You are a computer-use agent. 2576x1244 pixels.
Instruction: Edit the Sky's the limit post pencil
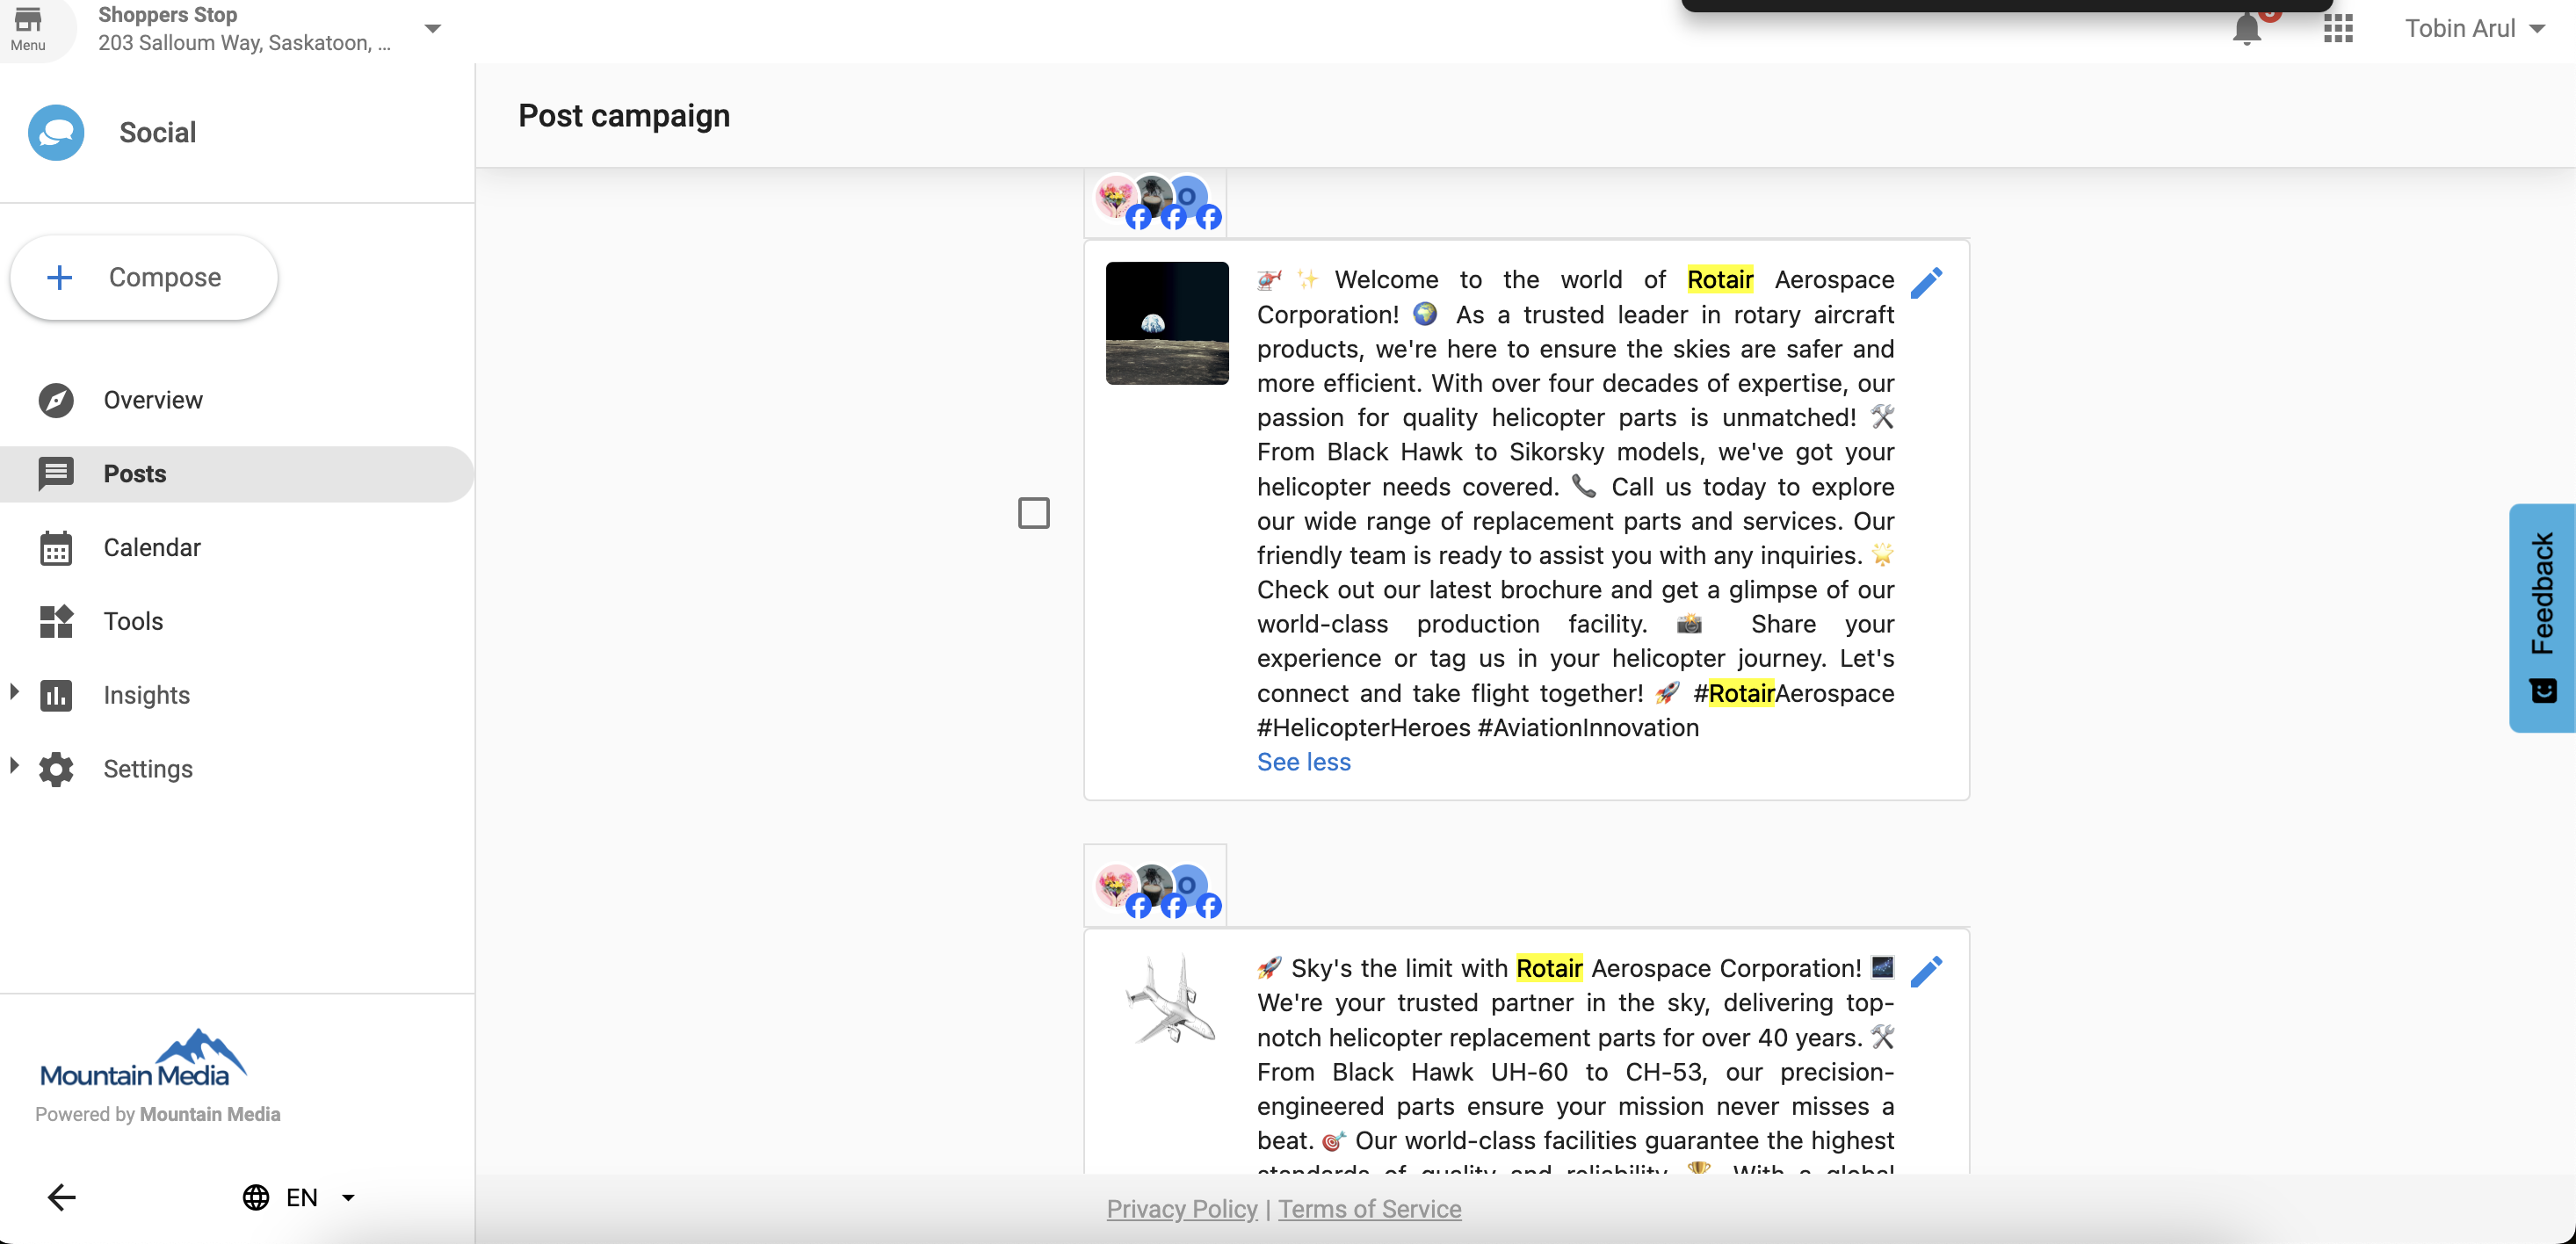[1926, 972]
